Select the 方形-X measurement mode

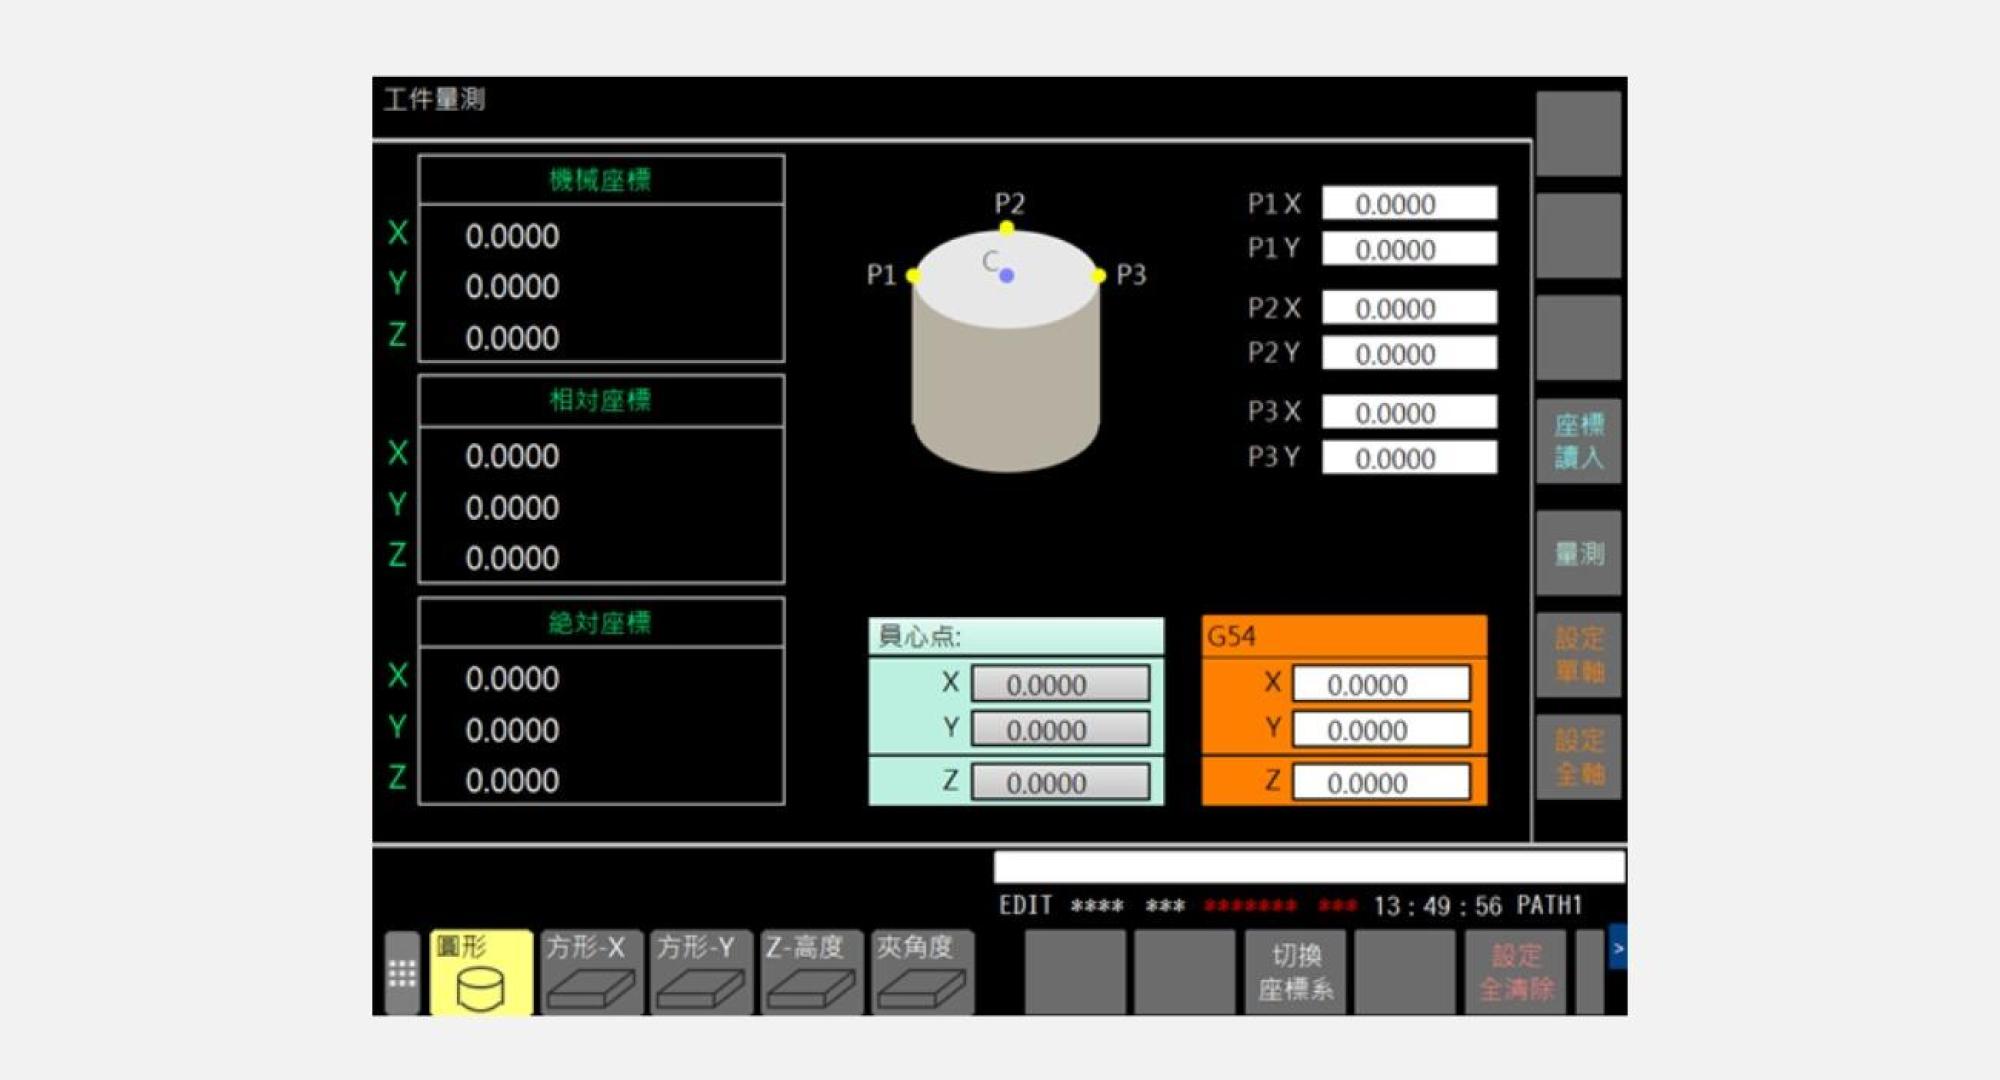(x=592, y=972)
